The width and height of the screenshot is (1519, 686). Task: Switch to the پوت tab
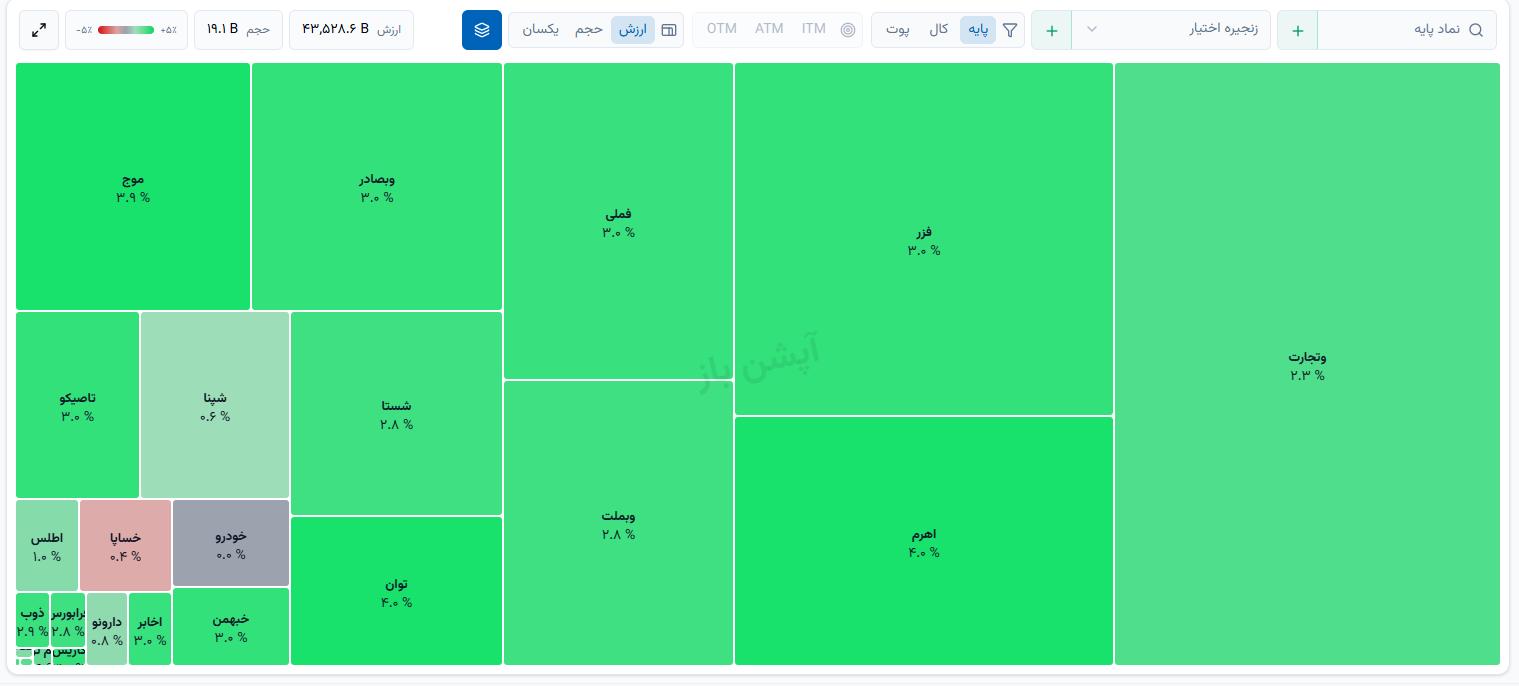point(898,29)
